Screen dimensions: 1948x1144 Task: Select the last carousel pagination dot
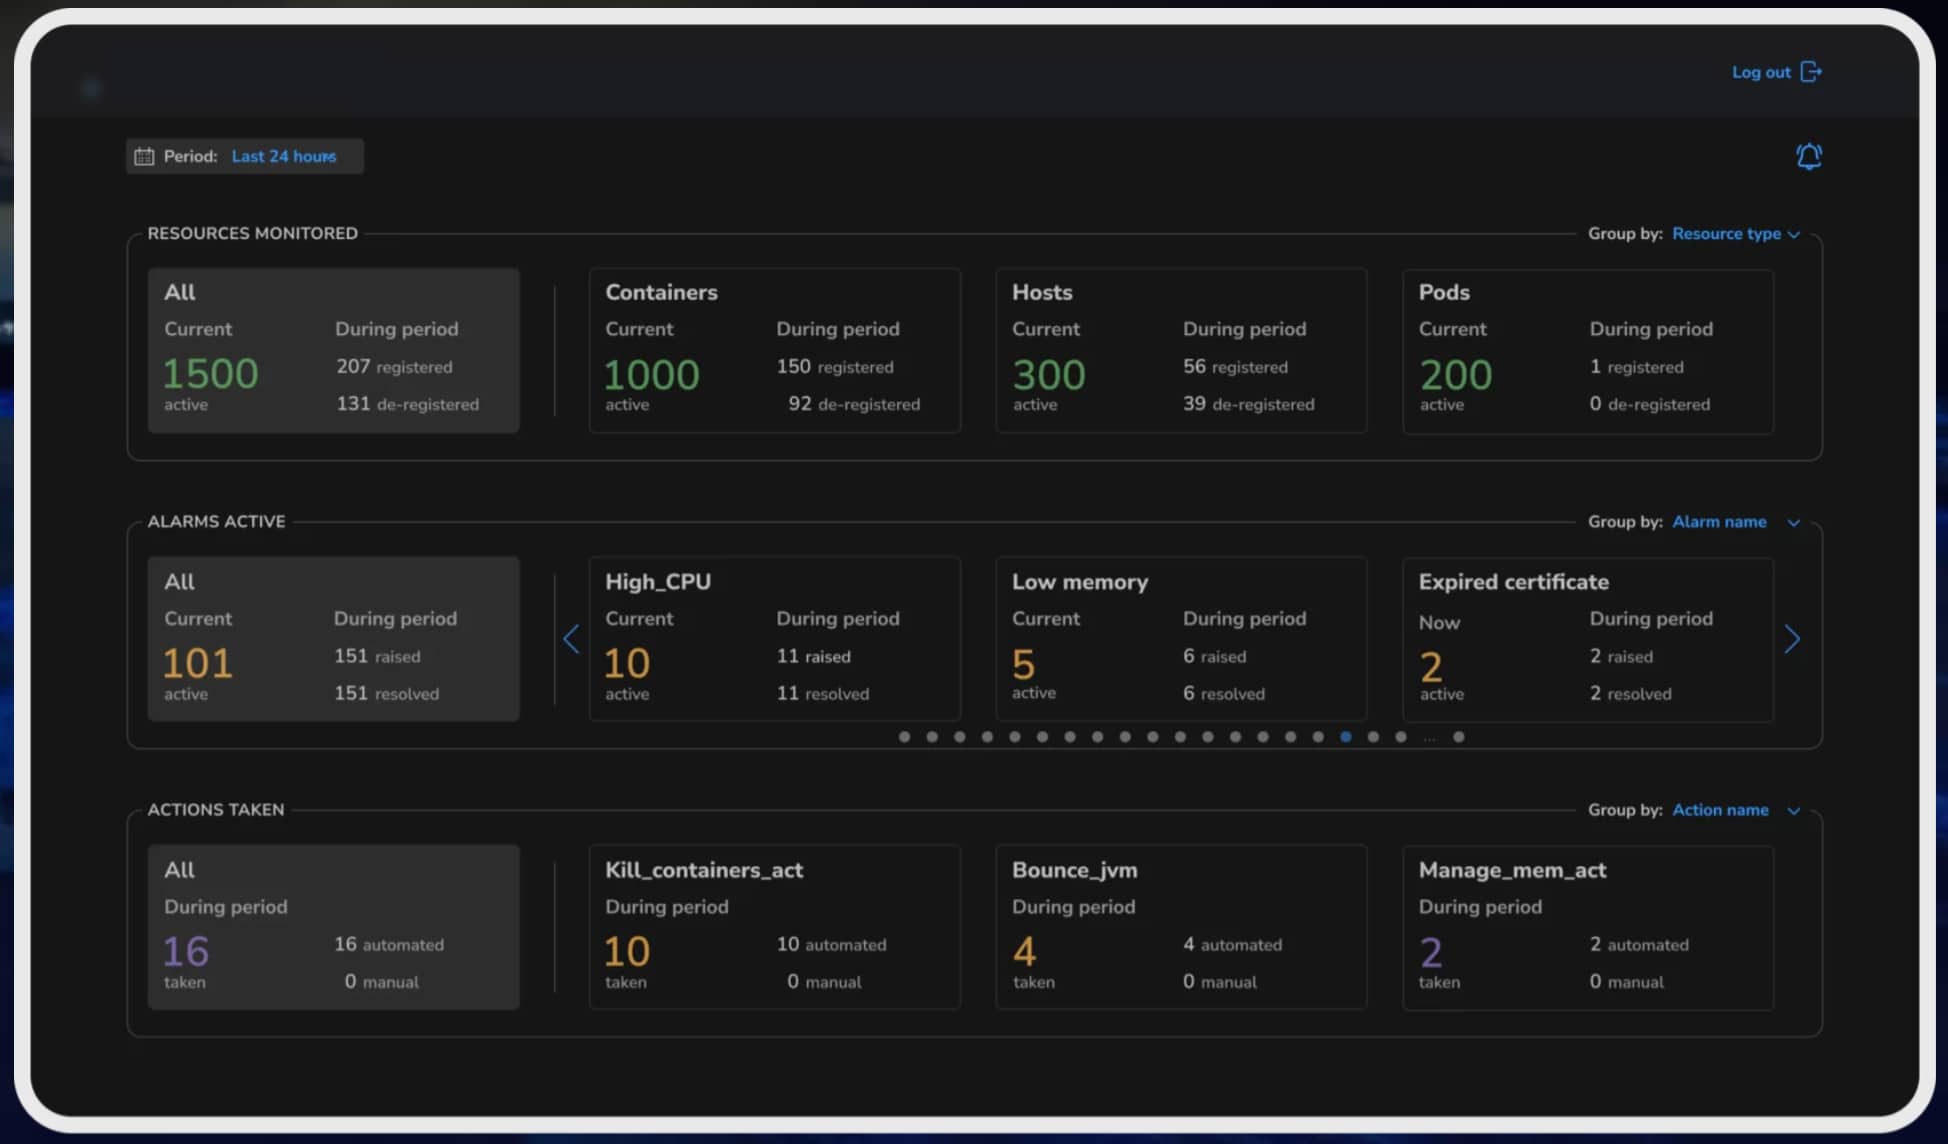click(x=1459, y=737)
